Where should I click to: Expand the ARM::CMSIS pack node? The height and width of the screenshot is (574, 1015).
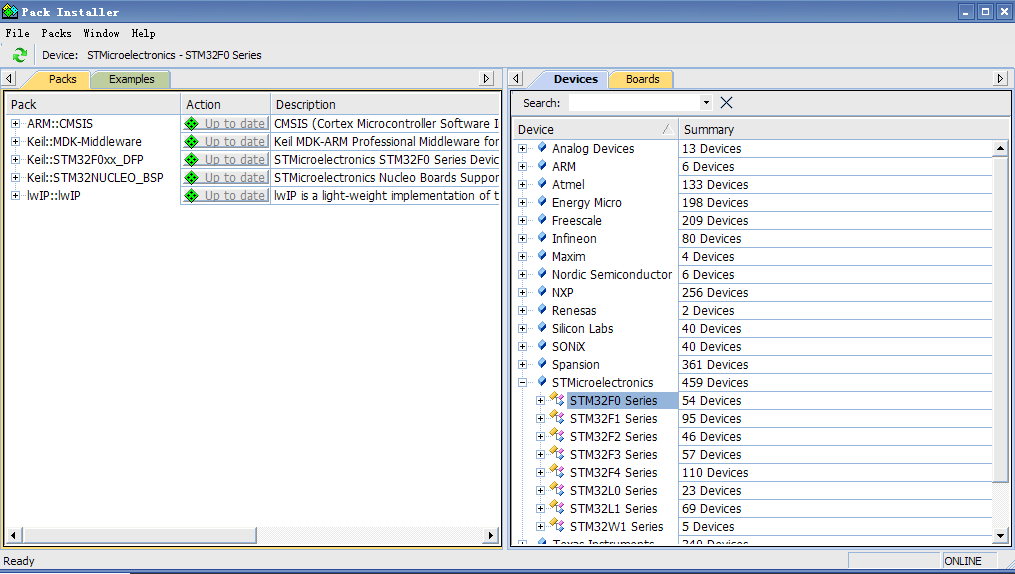15,124
